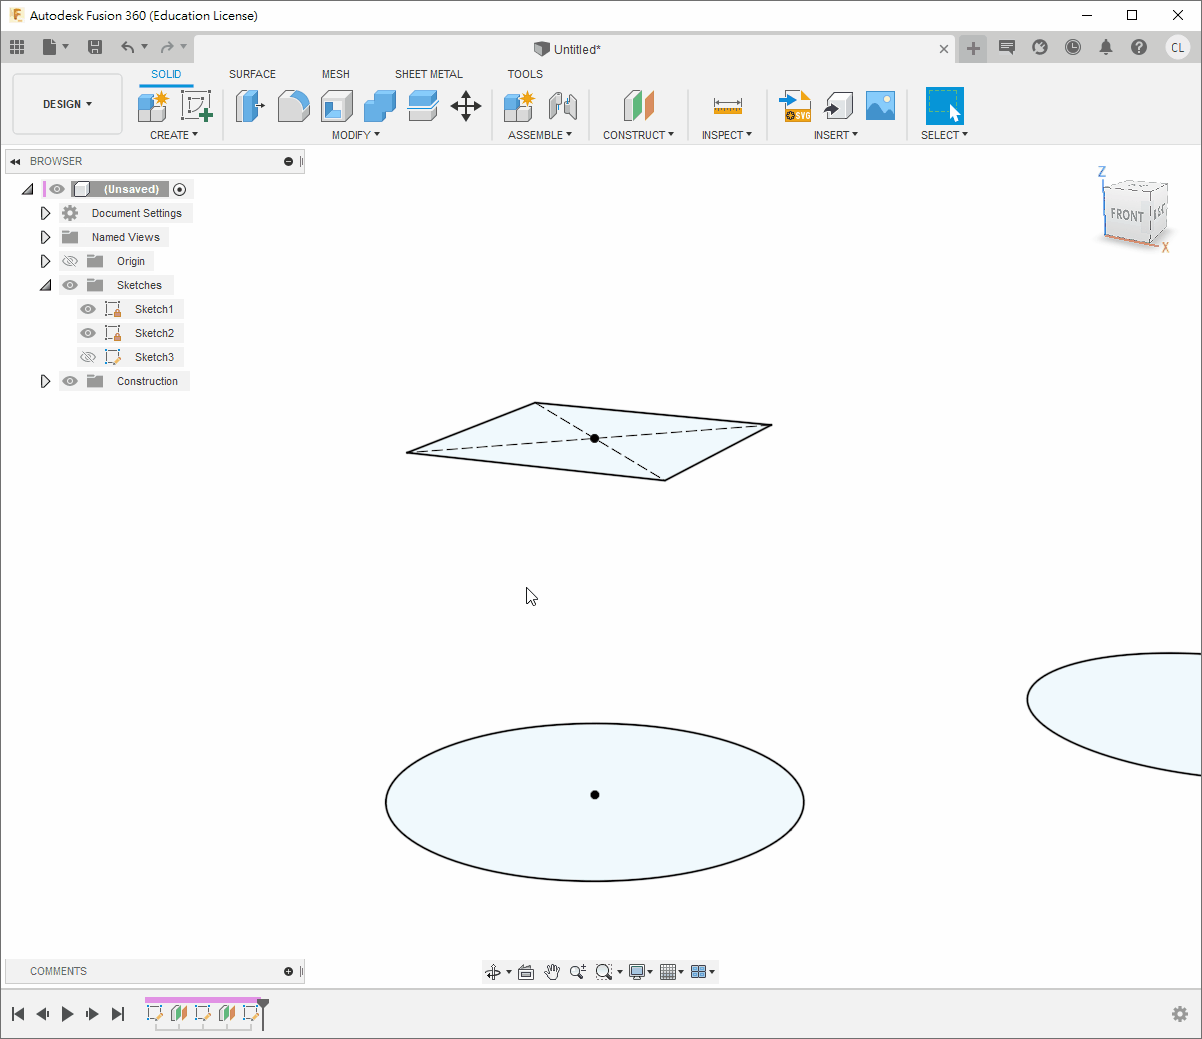Open the Joint tool in Assemble
The height and width of the screenshot is (1039, 1202).
coord(563,106)
